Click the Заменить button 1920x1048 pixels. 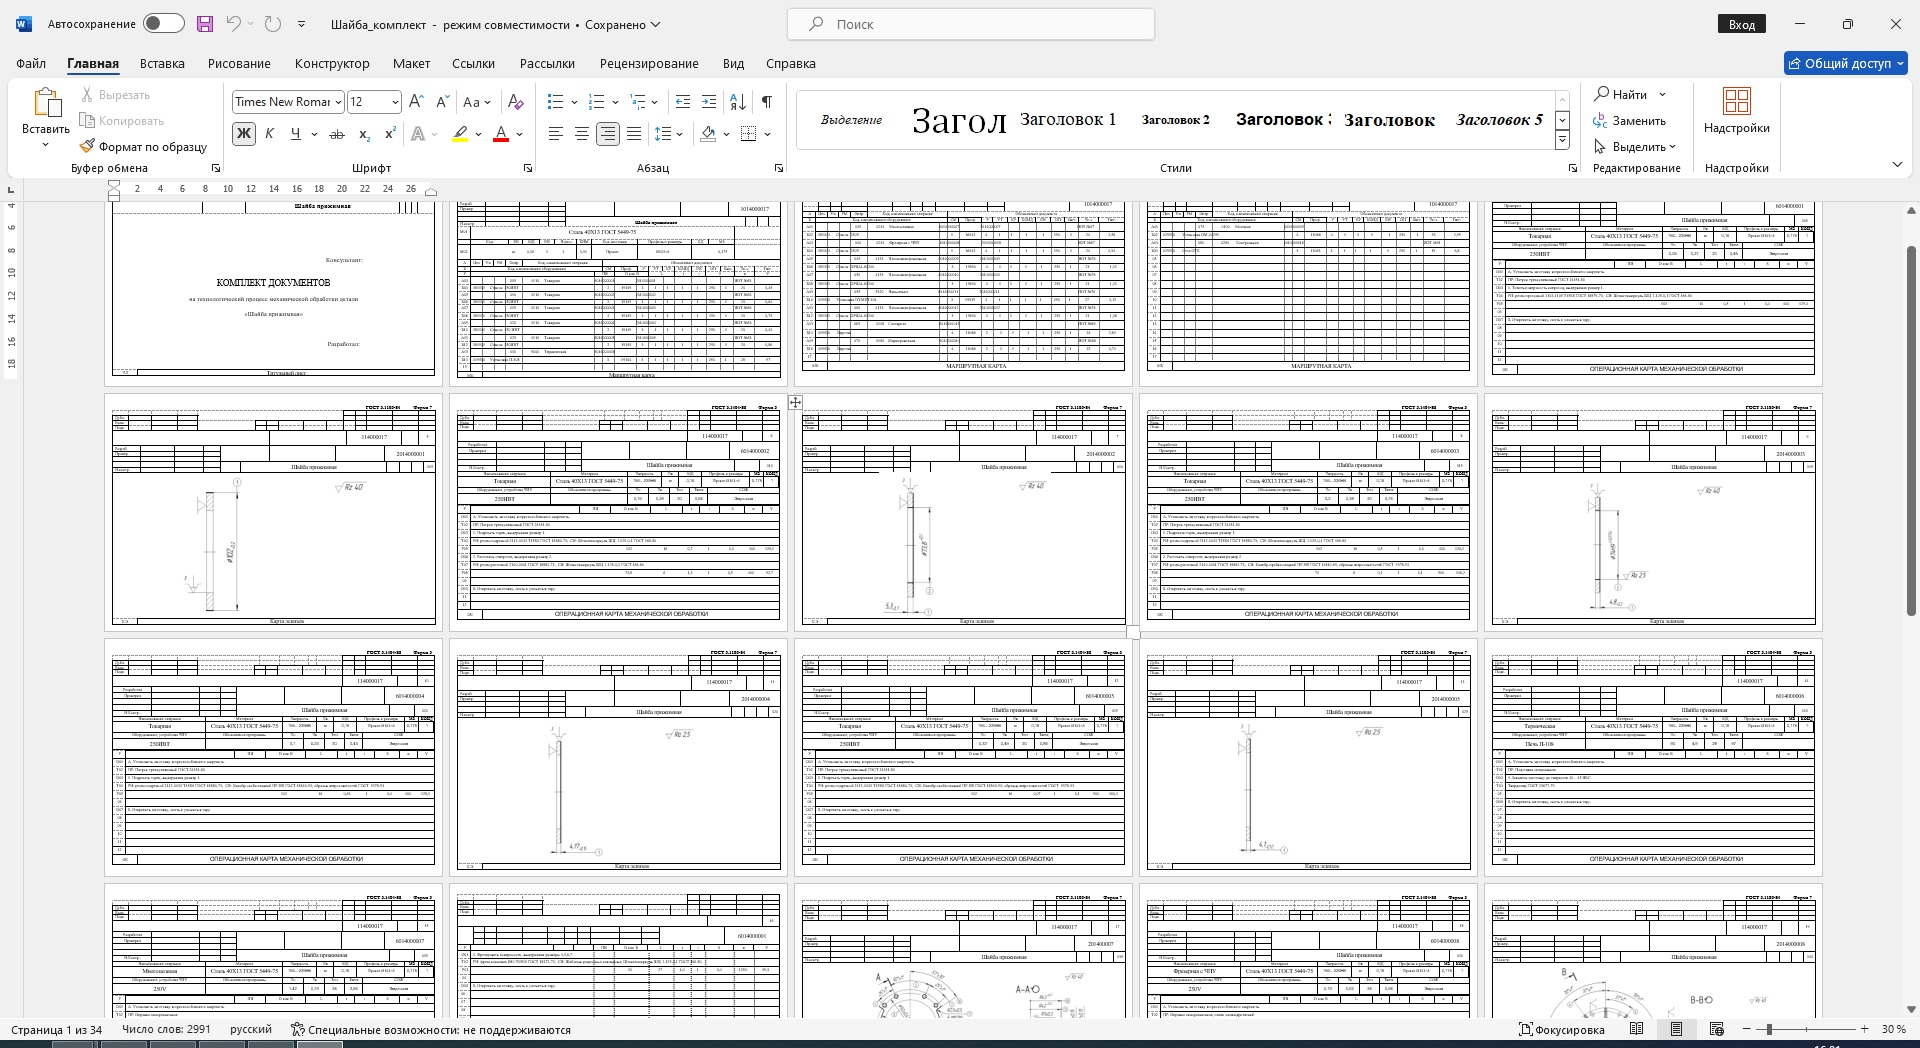coord(1629,121)
